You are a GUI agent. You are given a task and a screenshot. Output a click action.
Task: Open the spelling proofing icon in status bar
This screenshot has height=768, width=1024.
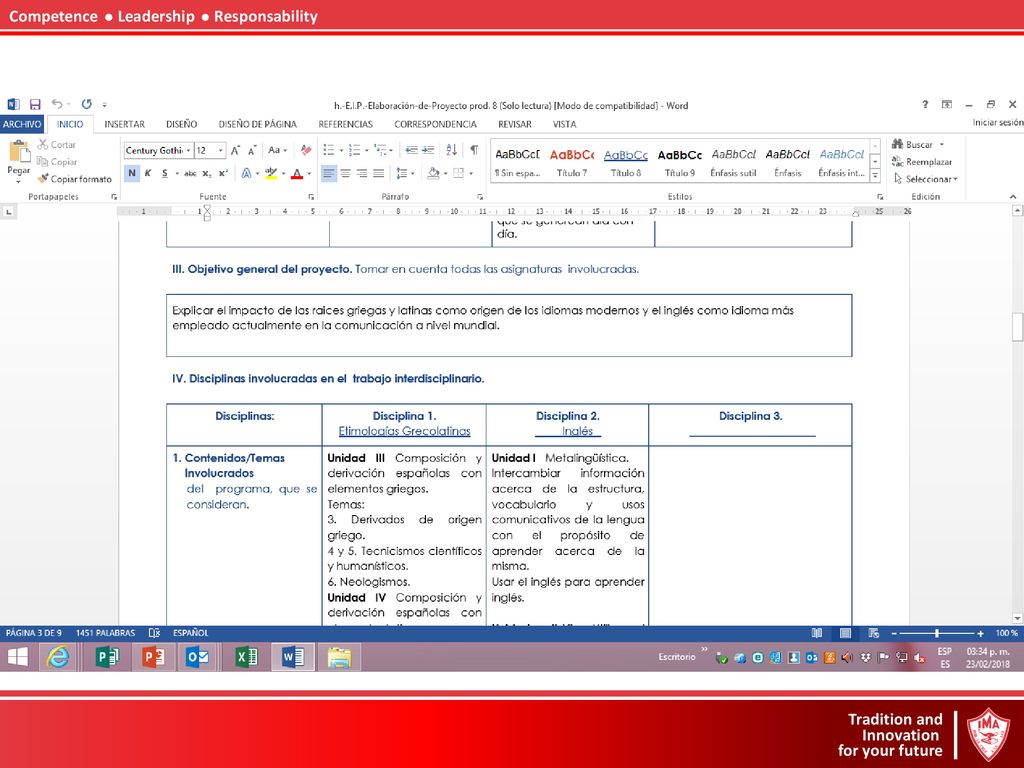point(154,633)
